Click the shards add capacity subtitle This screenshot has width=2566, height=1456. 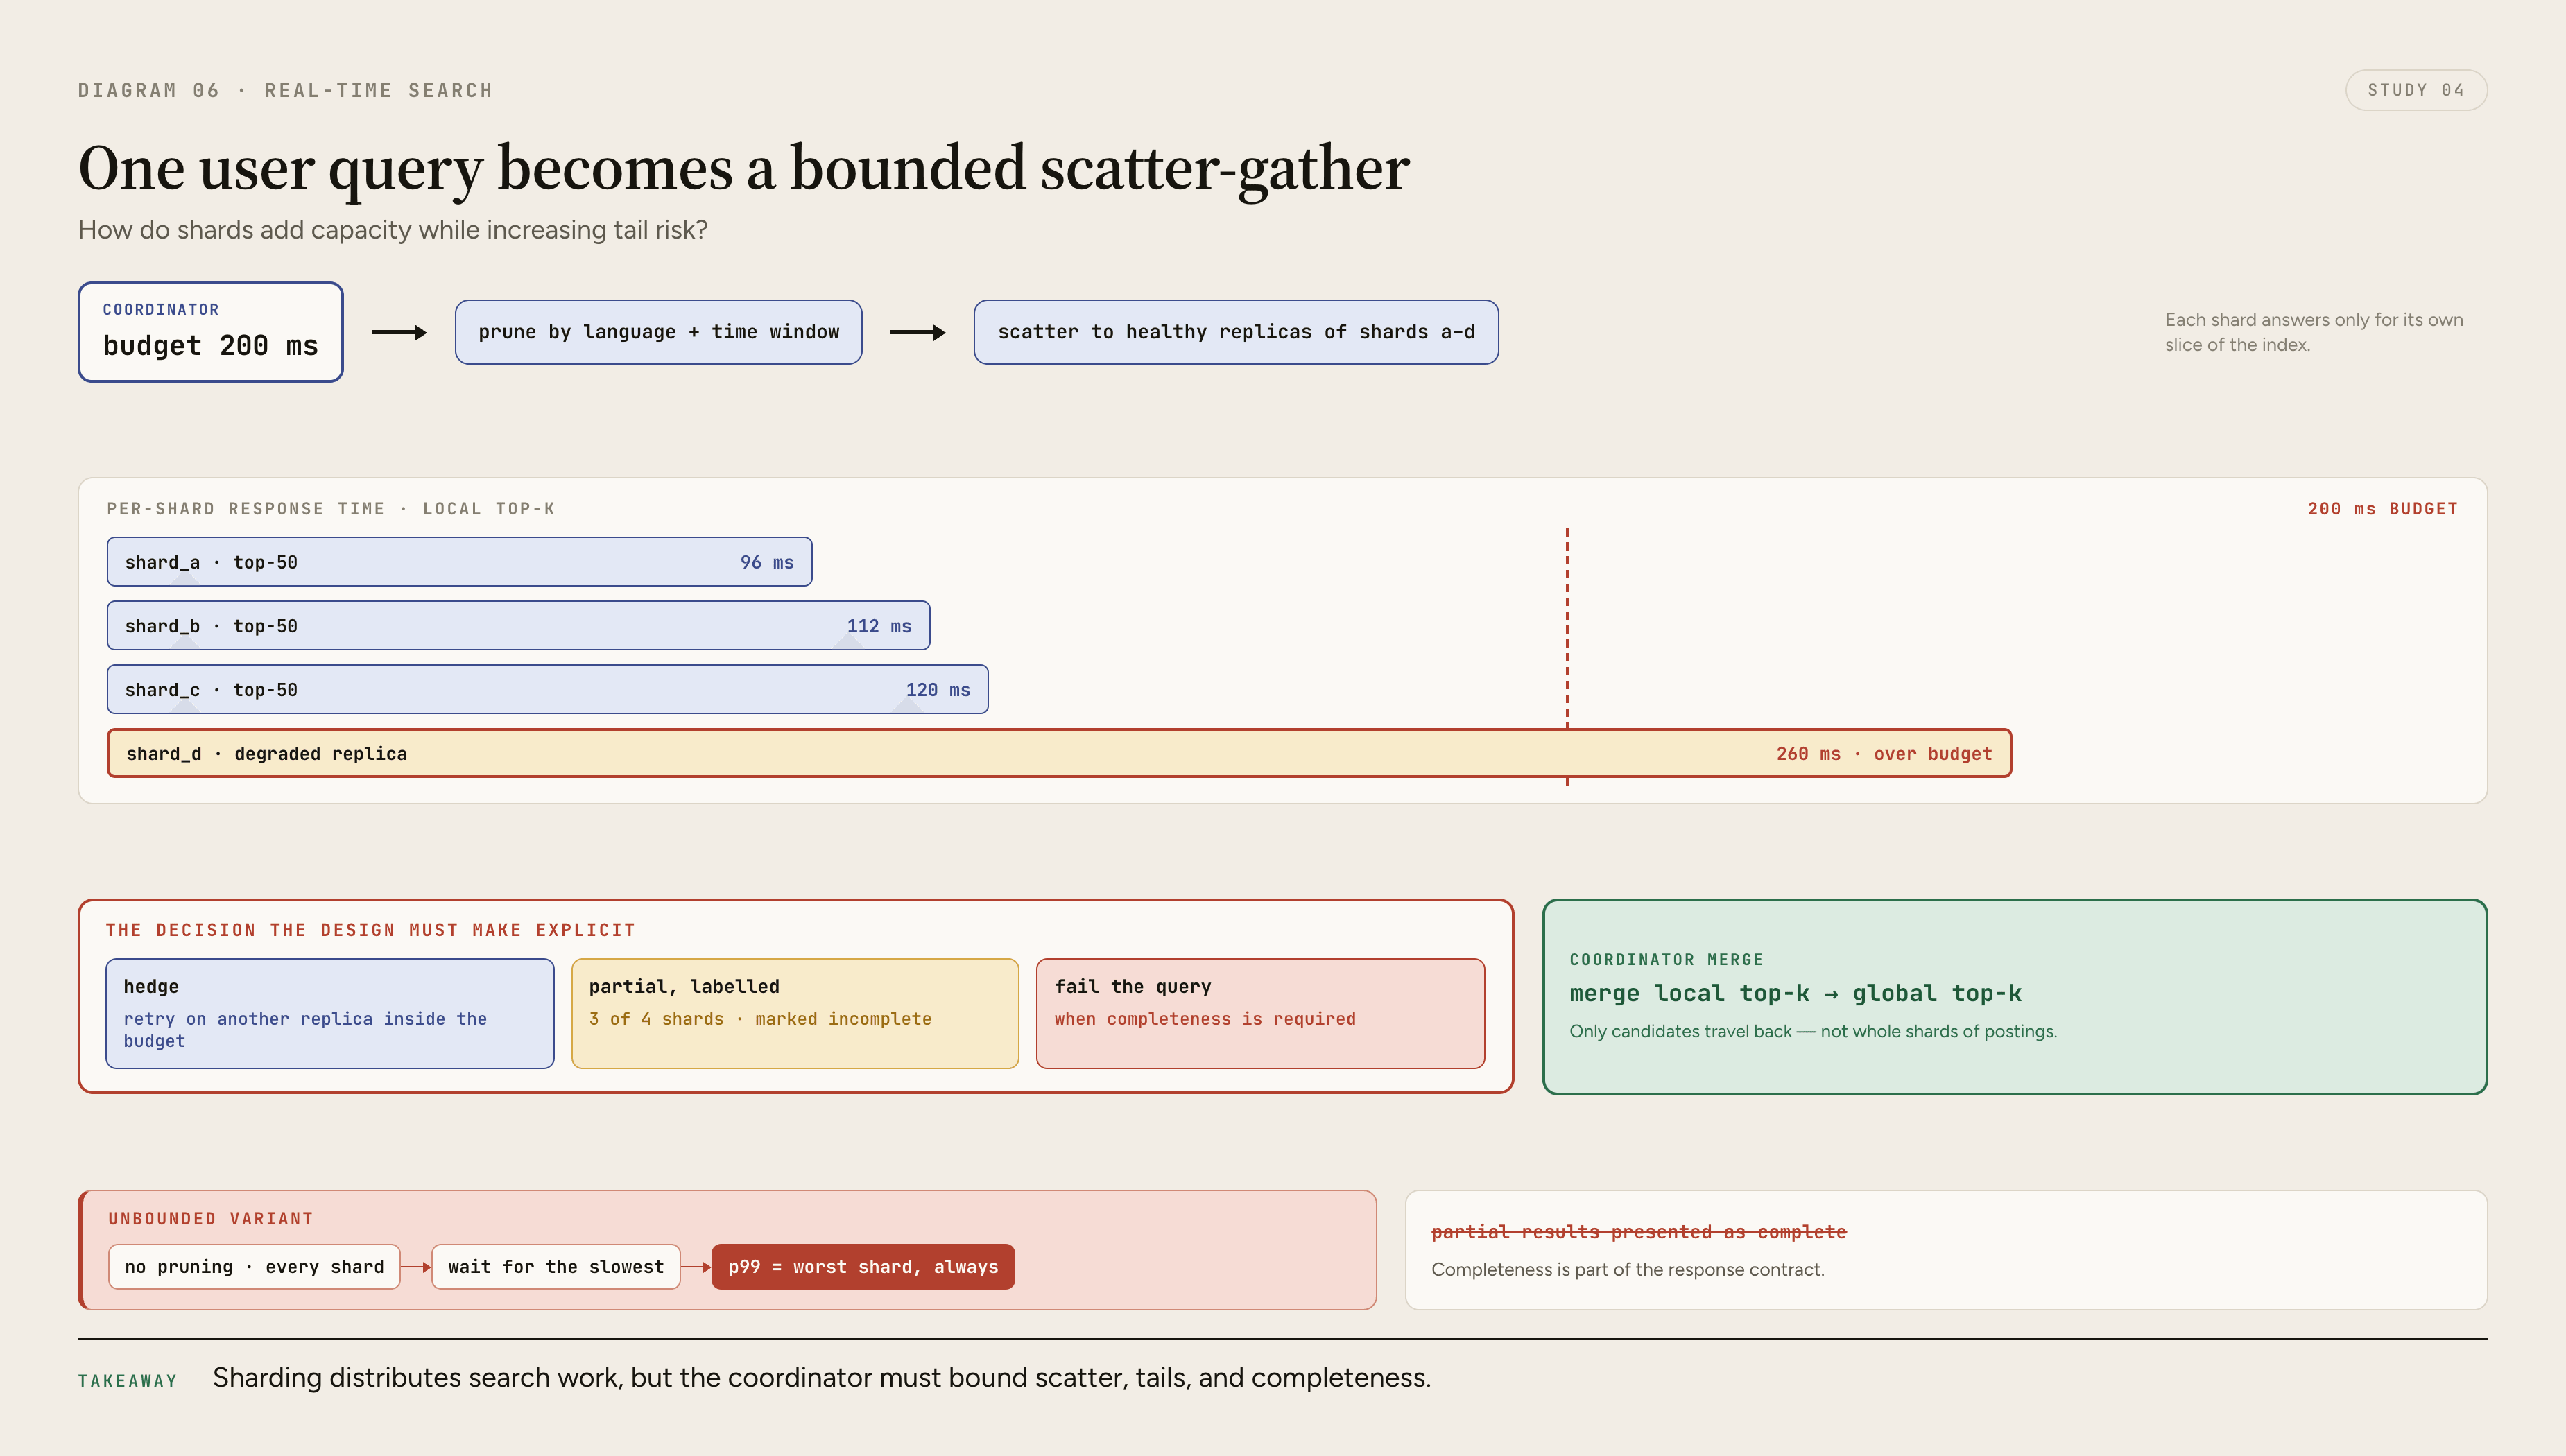tap(393, 230)
